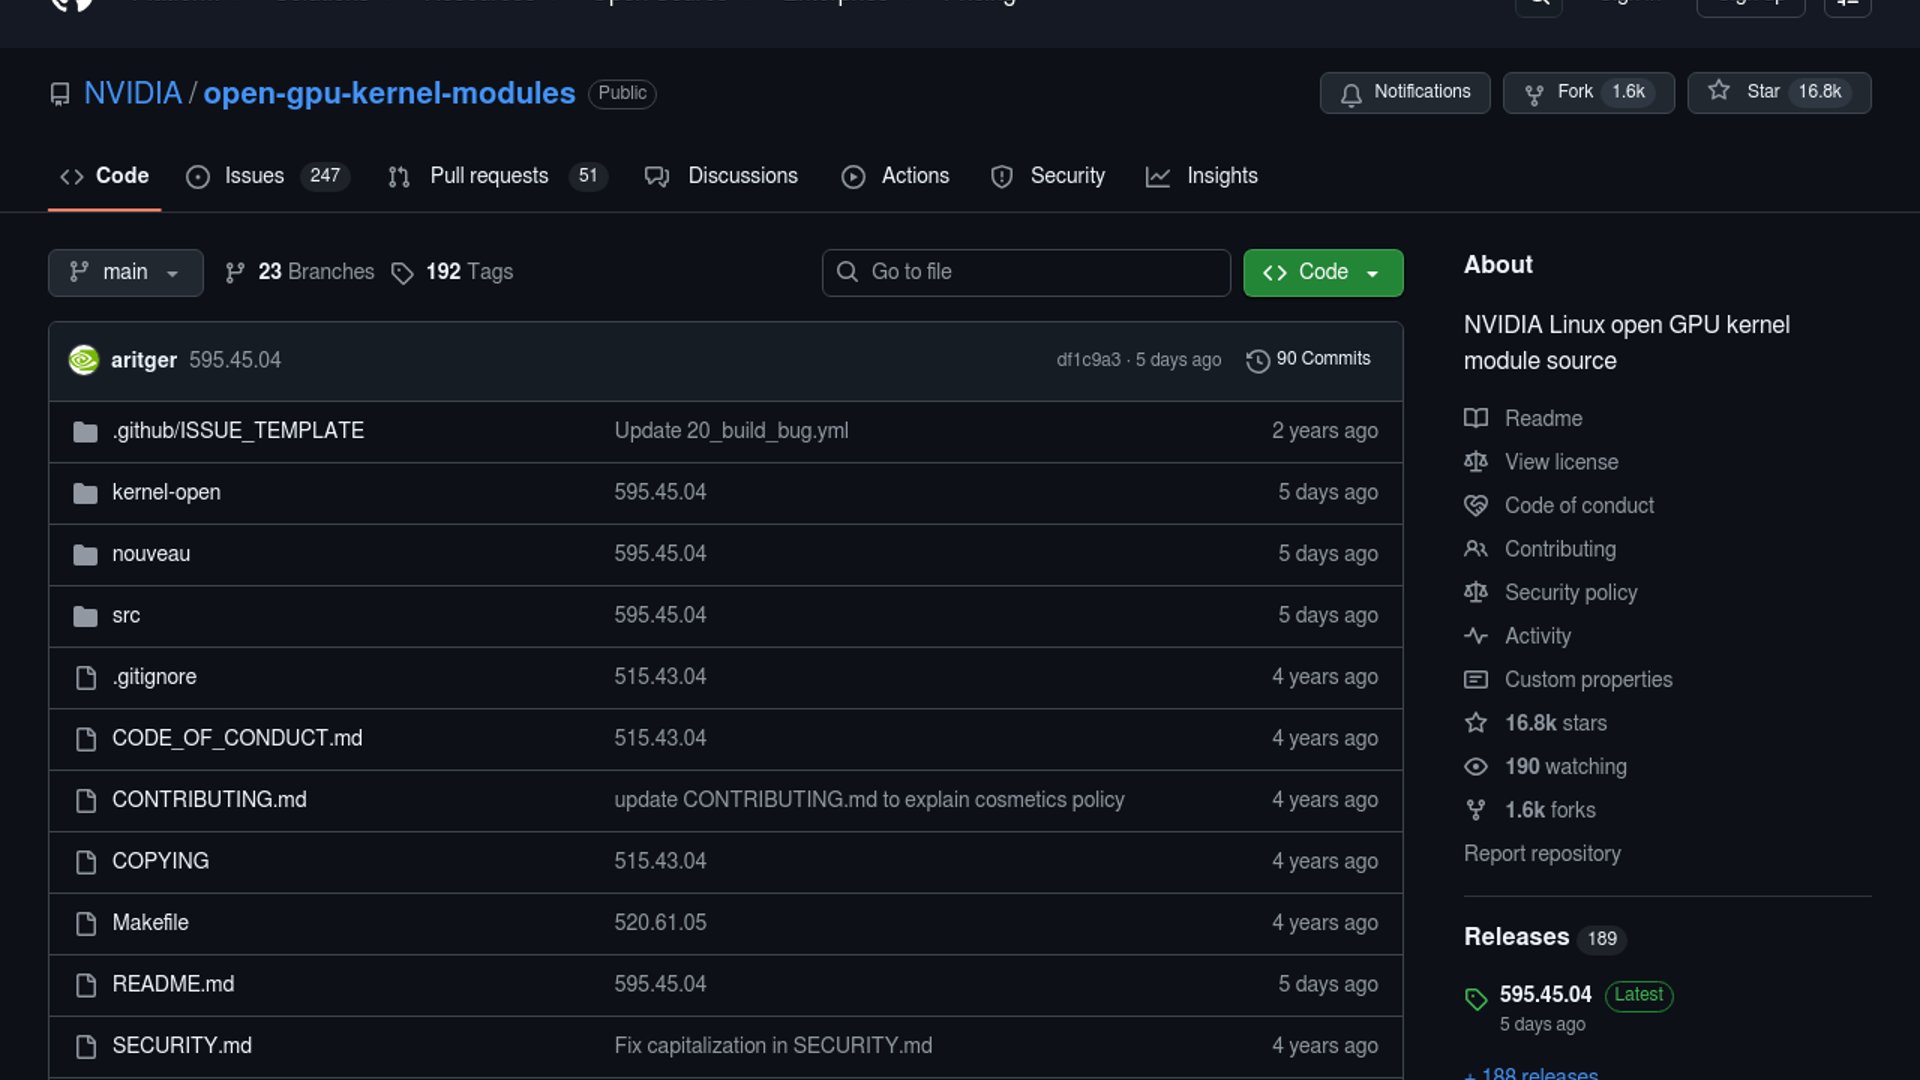
Task: Open the Insights tab
Action: click(x=1221, y=176)
